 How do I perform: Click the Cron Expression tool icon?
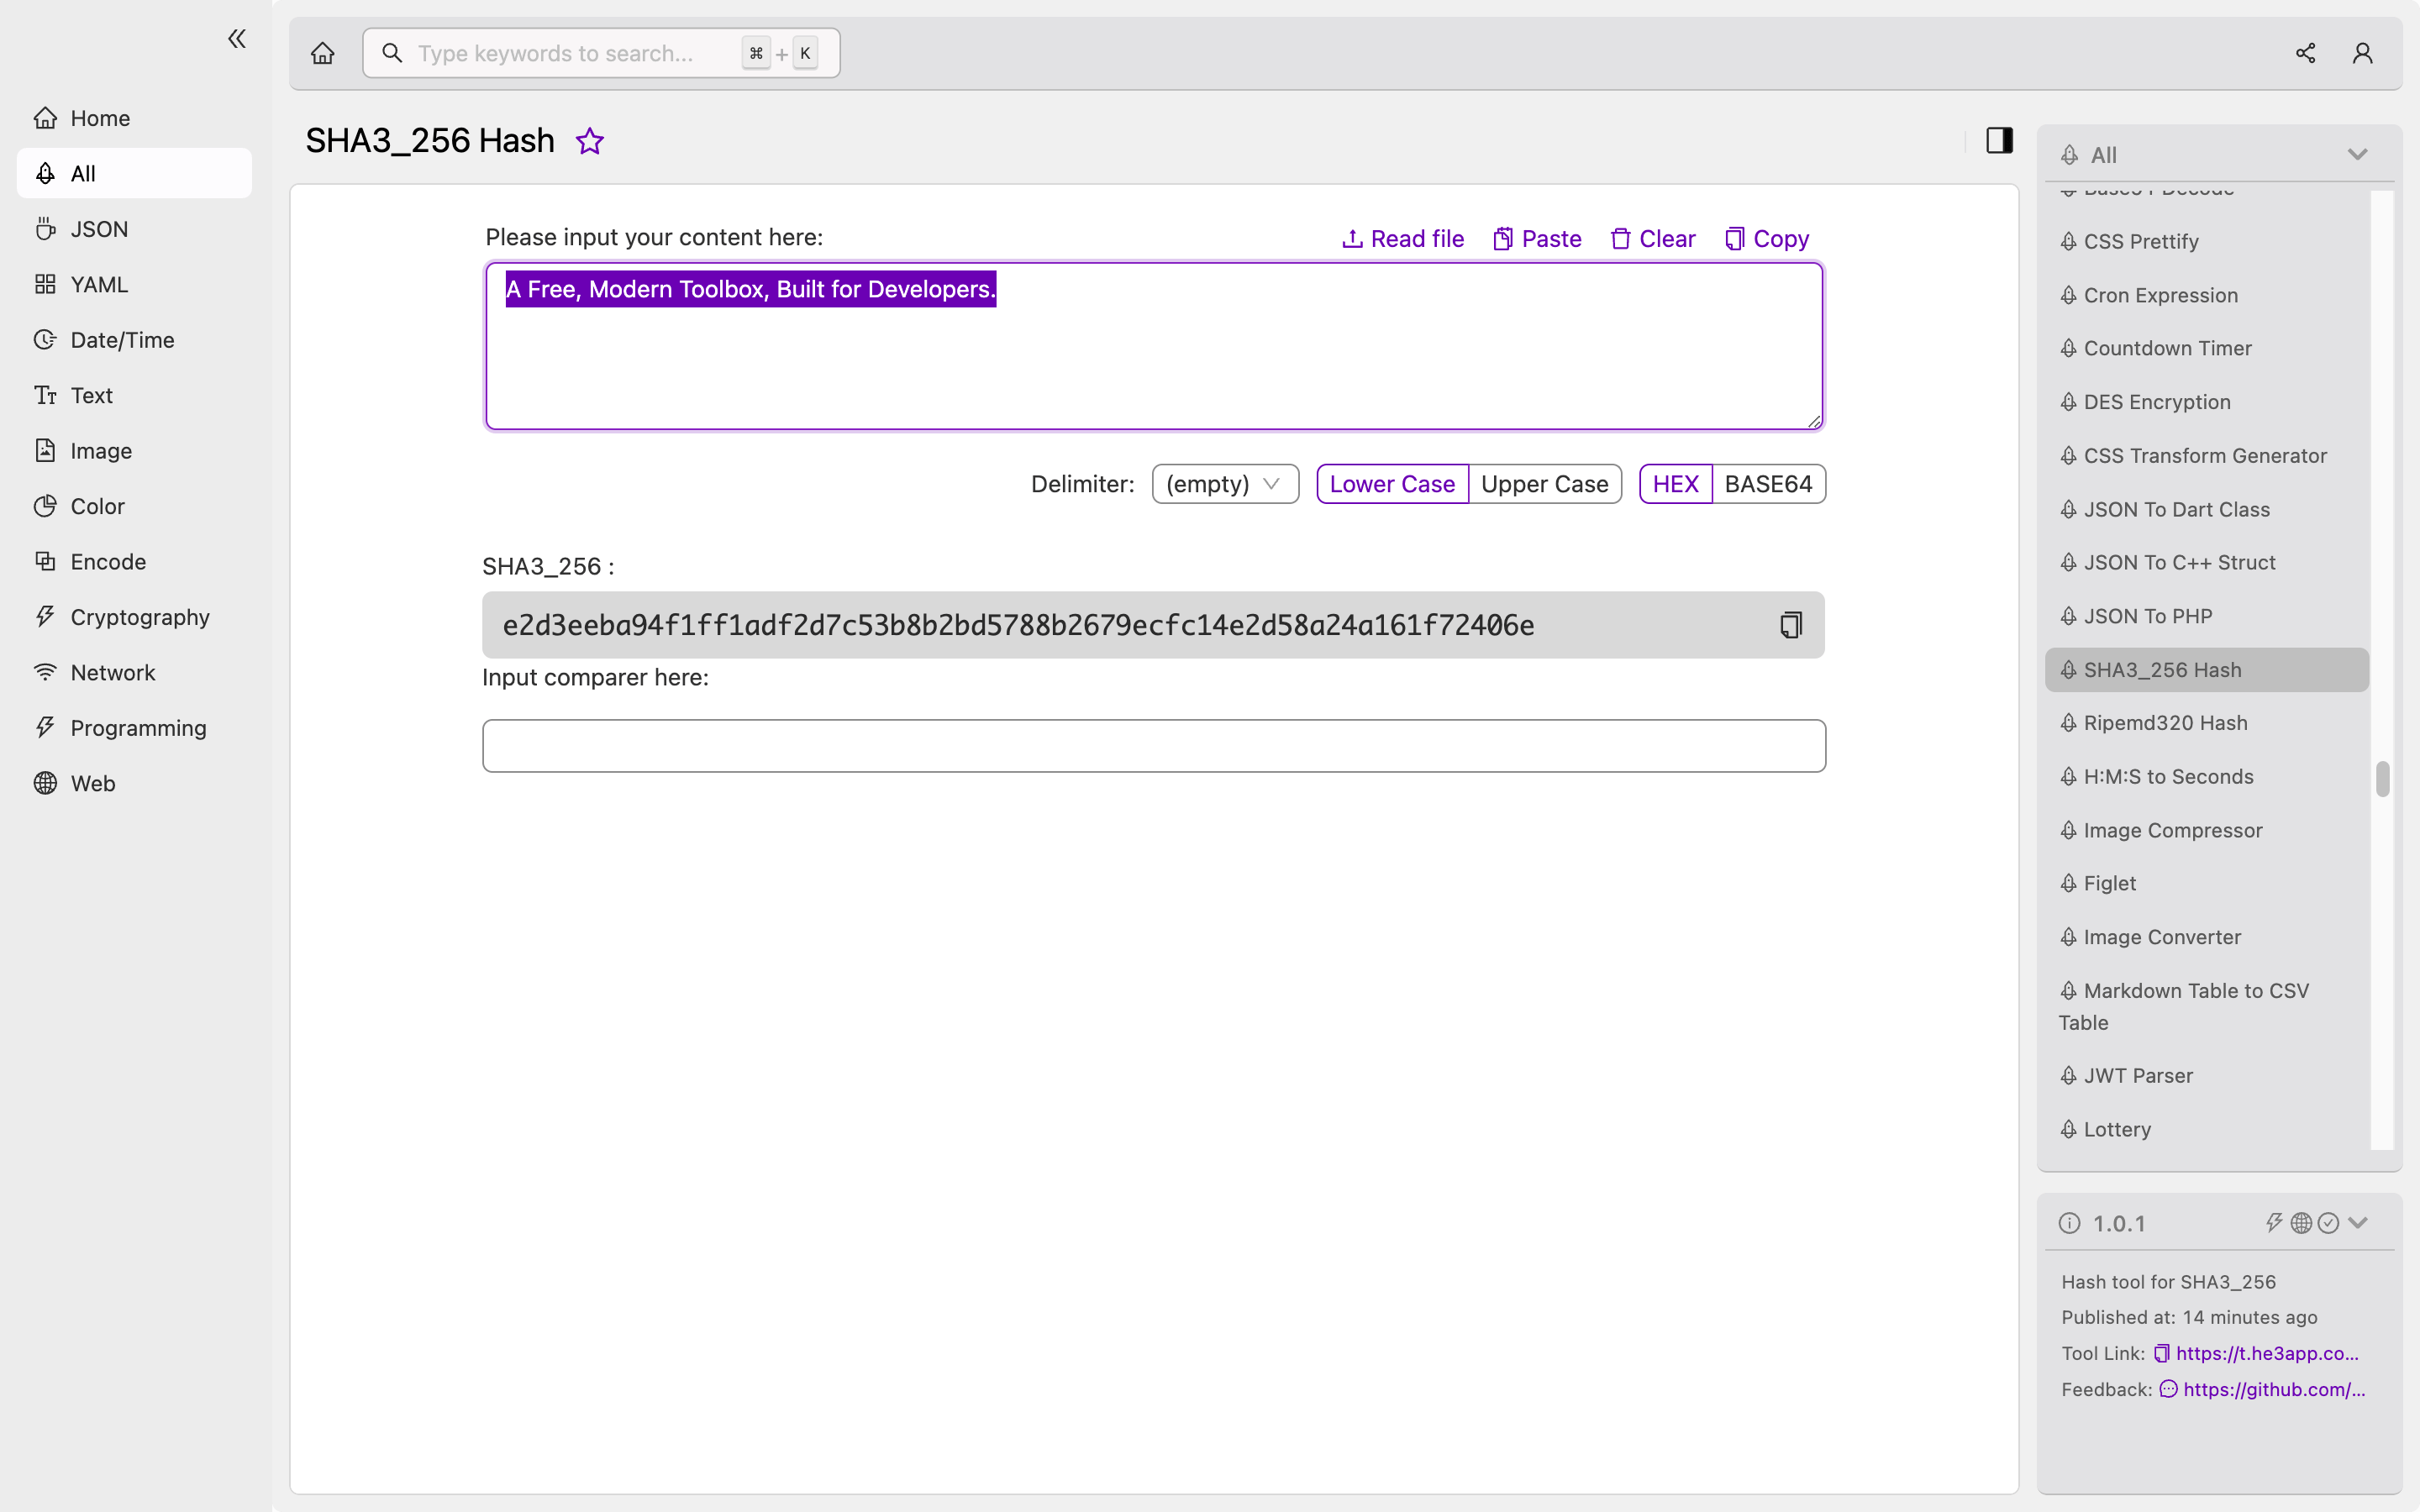click(2070, 294)
